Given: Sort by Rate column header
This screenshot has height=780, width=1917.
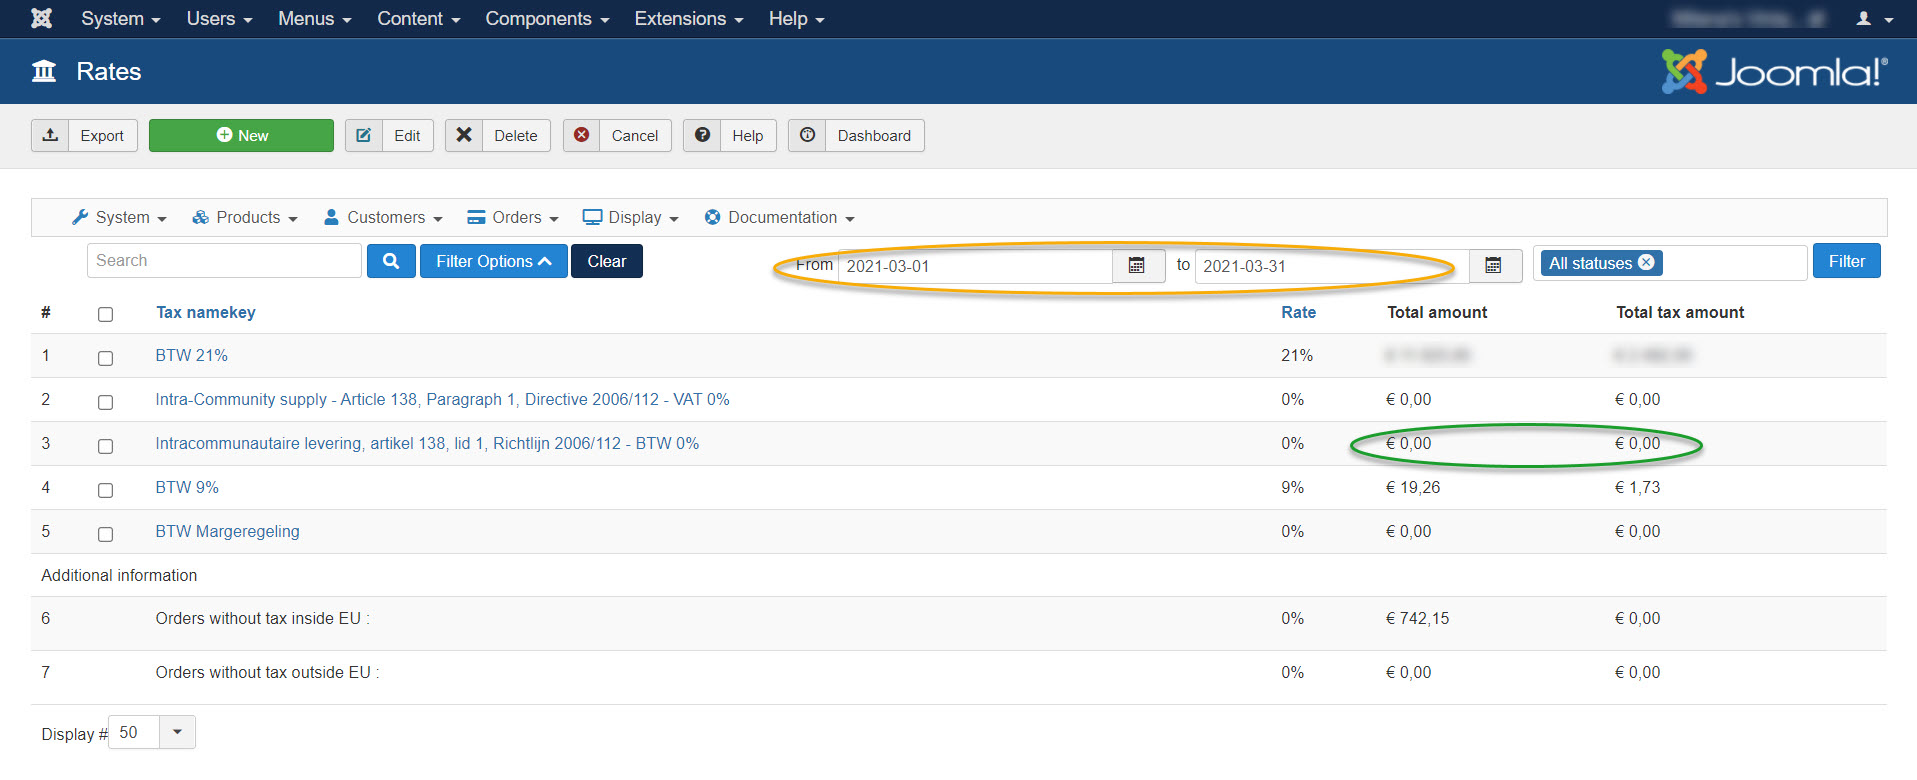Looking at the screenshot, I should (x=1299, y=312).
